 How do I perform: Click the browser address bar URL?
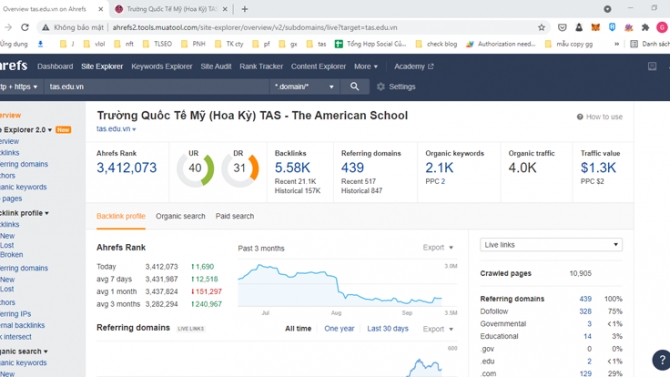(x=255, y=27)
